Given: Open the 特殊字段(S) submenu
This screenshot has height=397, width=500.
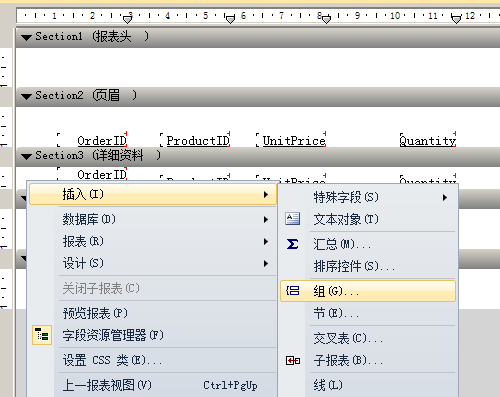Looking at the screenshot, I should pyautogui.click(x=368, y=197).
